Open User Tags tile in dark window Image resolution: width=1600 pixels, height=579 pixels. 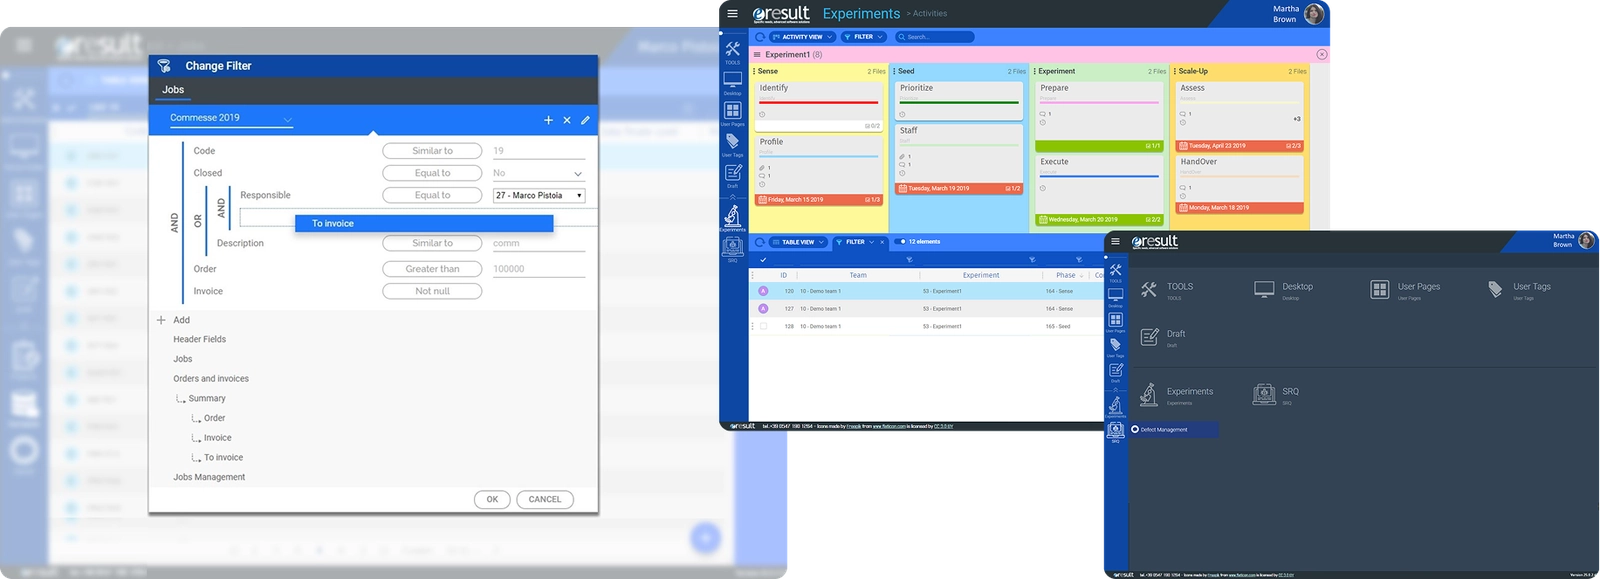point(1519,290)
